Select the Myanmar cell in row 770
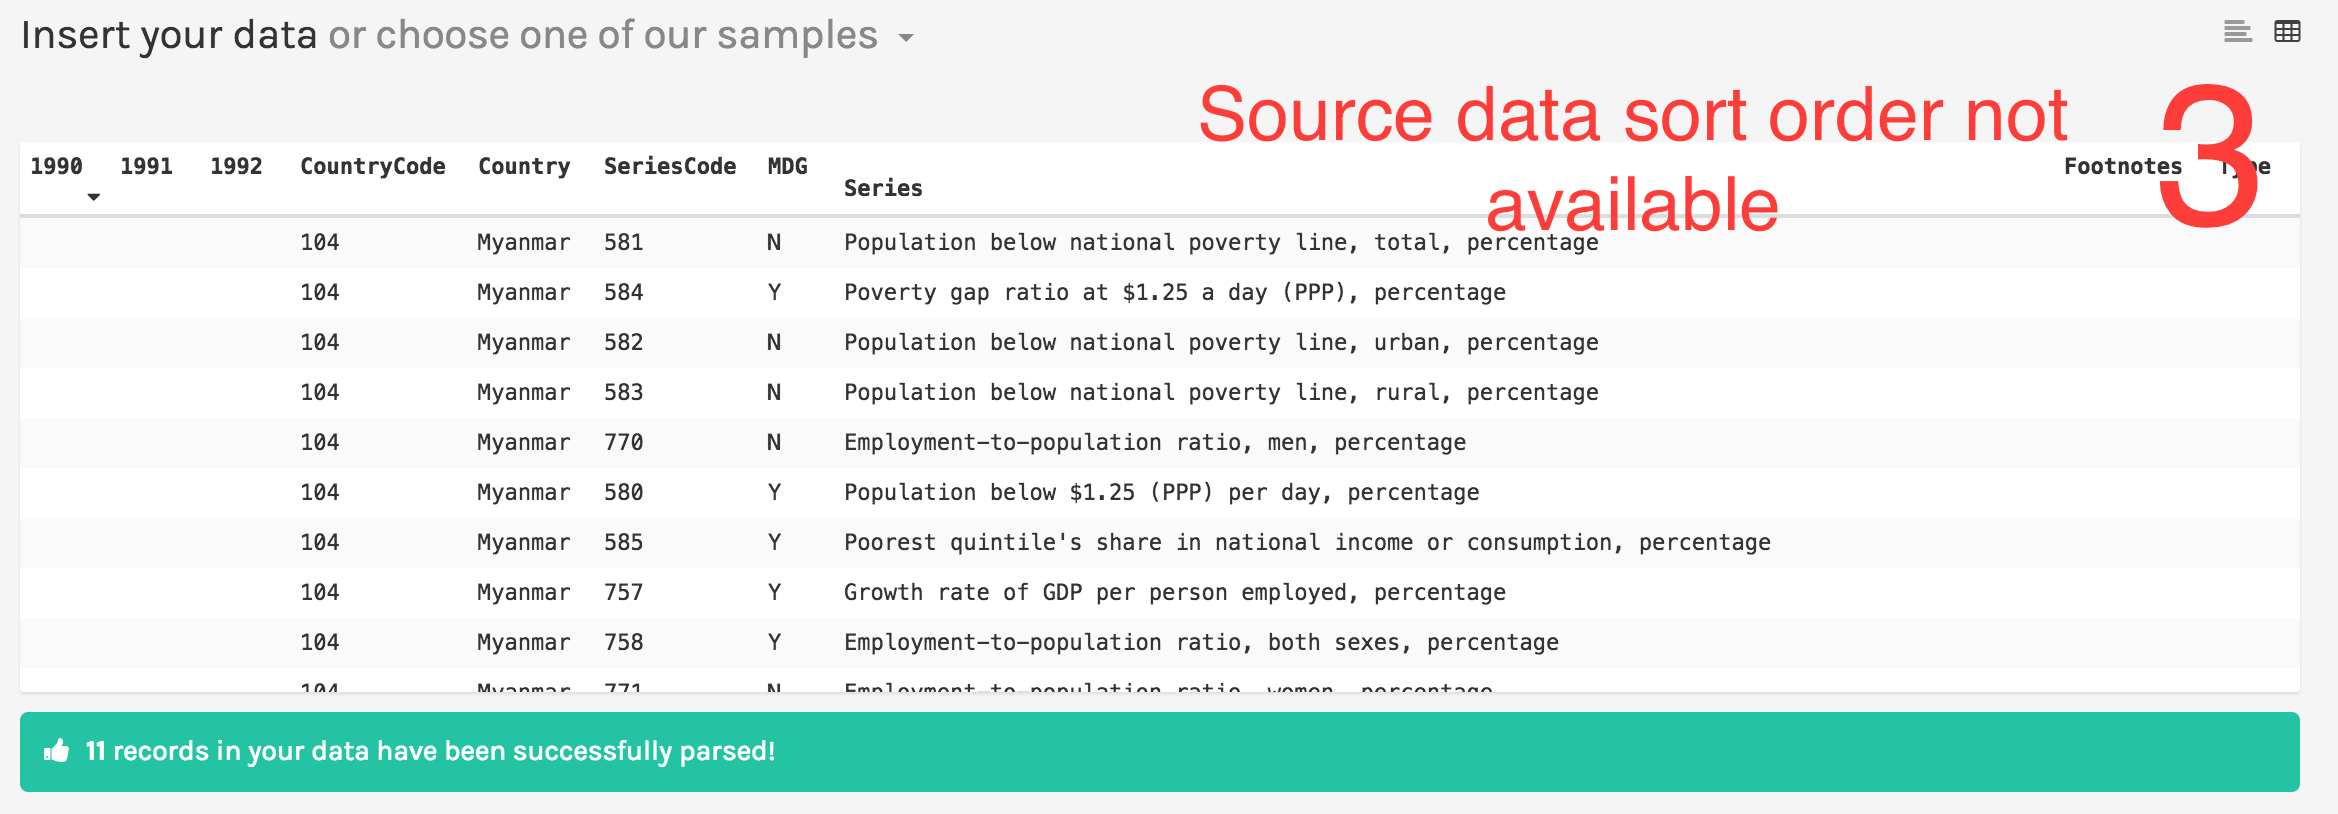 point(523,442)
